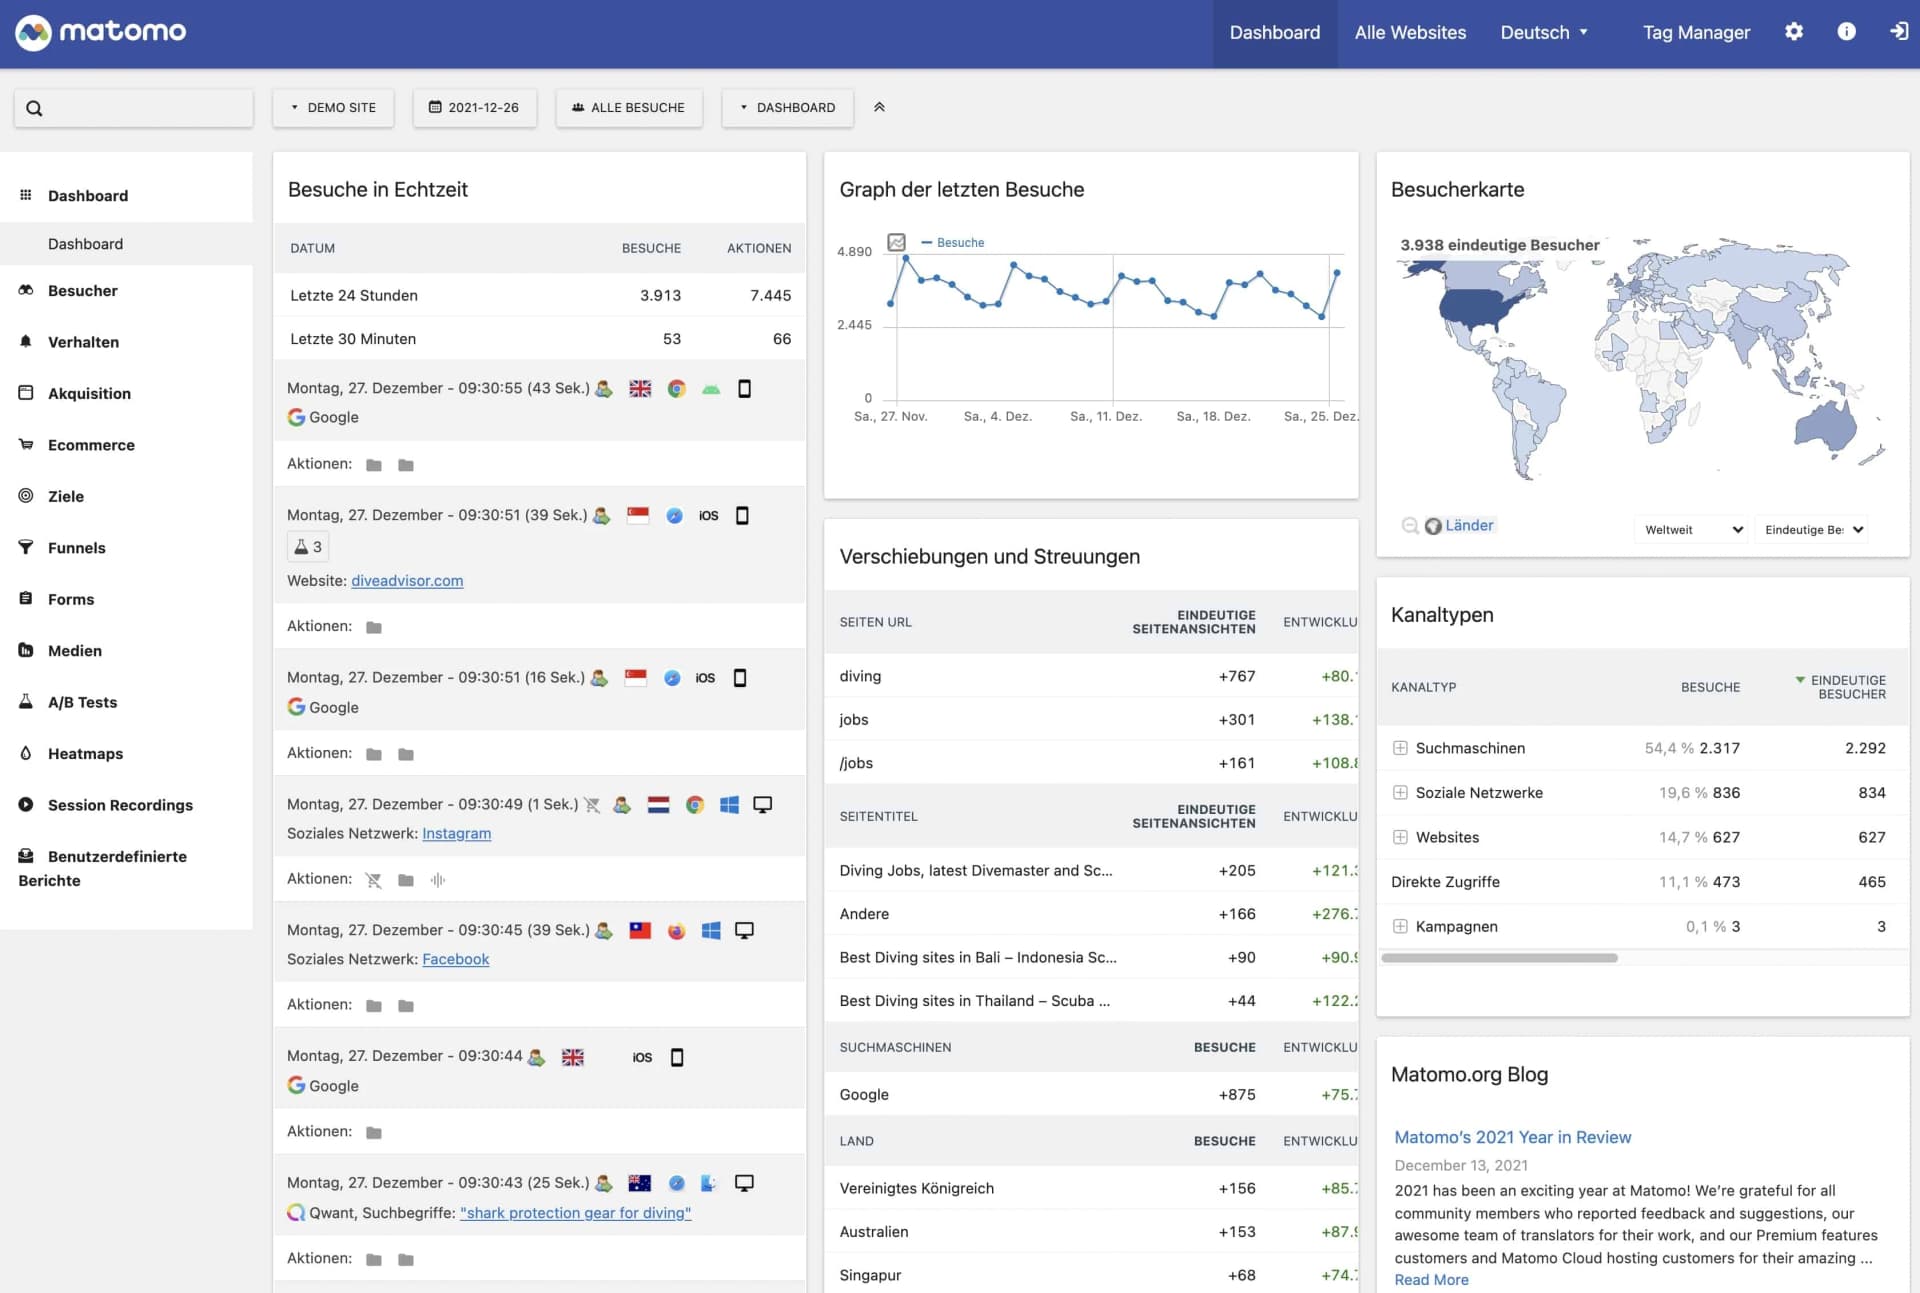Collapse the top controls with double-chevron icon
The image size is (1920, 1293).
pyautogui.click(x=879, y=107)
